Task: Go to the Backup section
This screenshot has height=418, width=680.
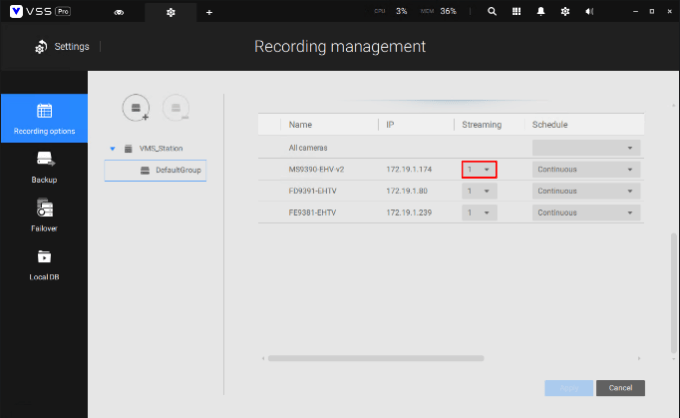Action: pos(44,166)
